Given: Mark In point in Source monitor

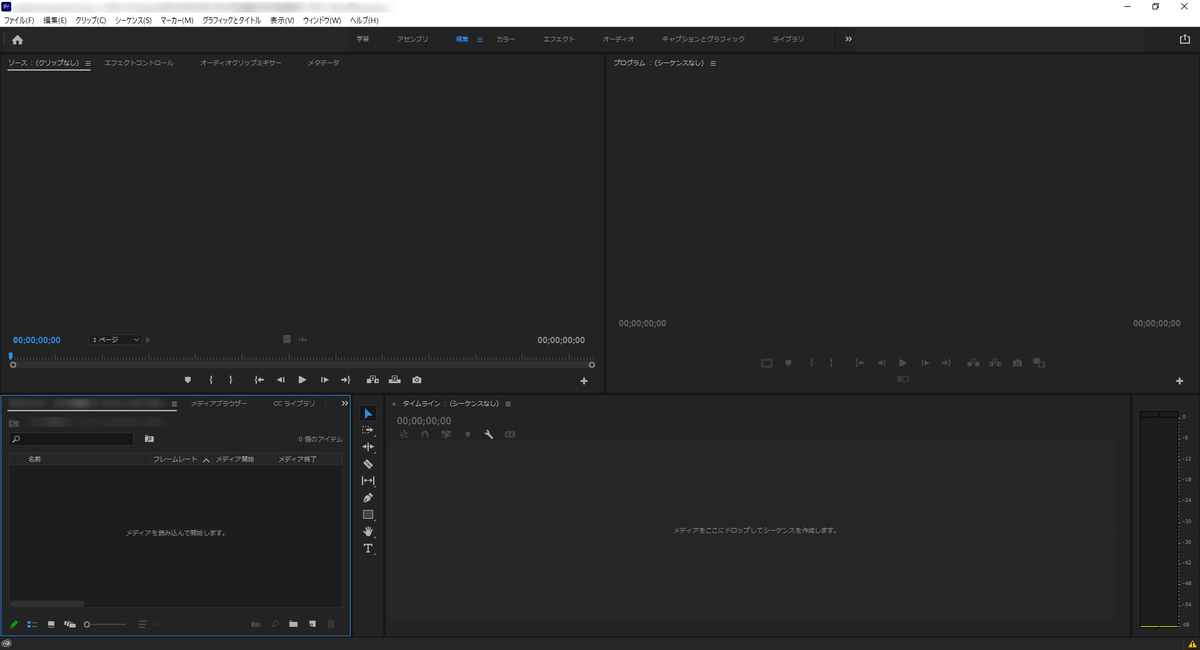Looking at the screenshot, I should pyautogui.click(x=210, y=380).
